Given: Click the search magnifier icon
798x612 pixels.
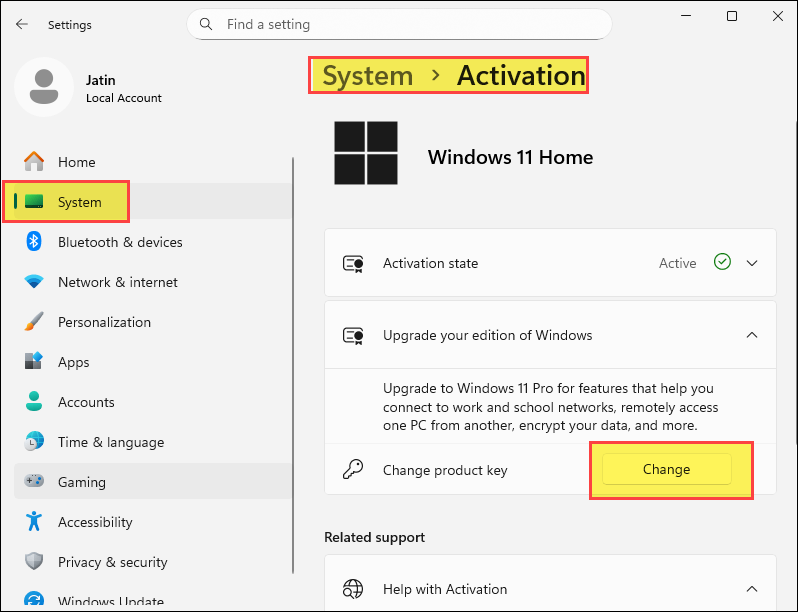Looking at the screenshot, I should [x=206, y=24].
